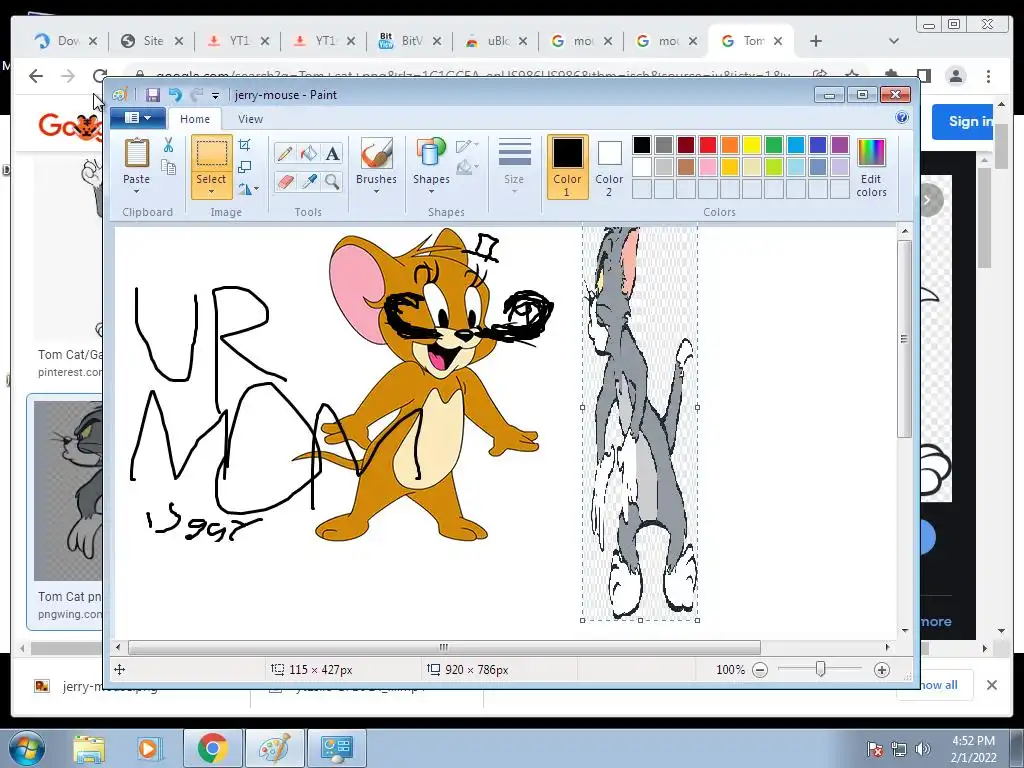The image size is (1024, 768).
Task: Click the Sign in button on Google
Action: click(963, 121)
